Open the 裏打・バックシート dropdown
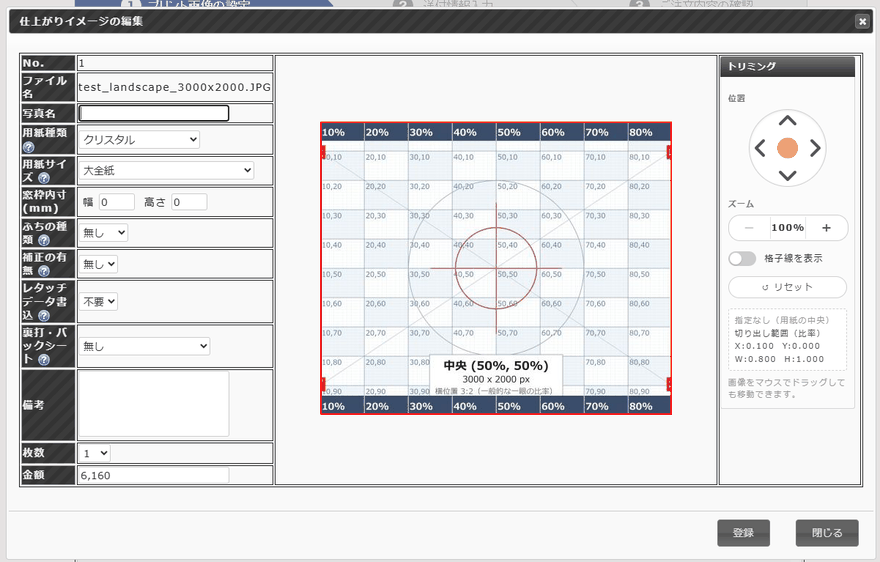This screenshot has width=880, height=562. [x=144, y=346]
